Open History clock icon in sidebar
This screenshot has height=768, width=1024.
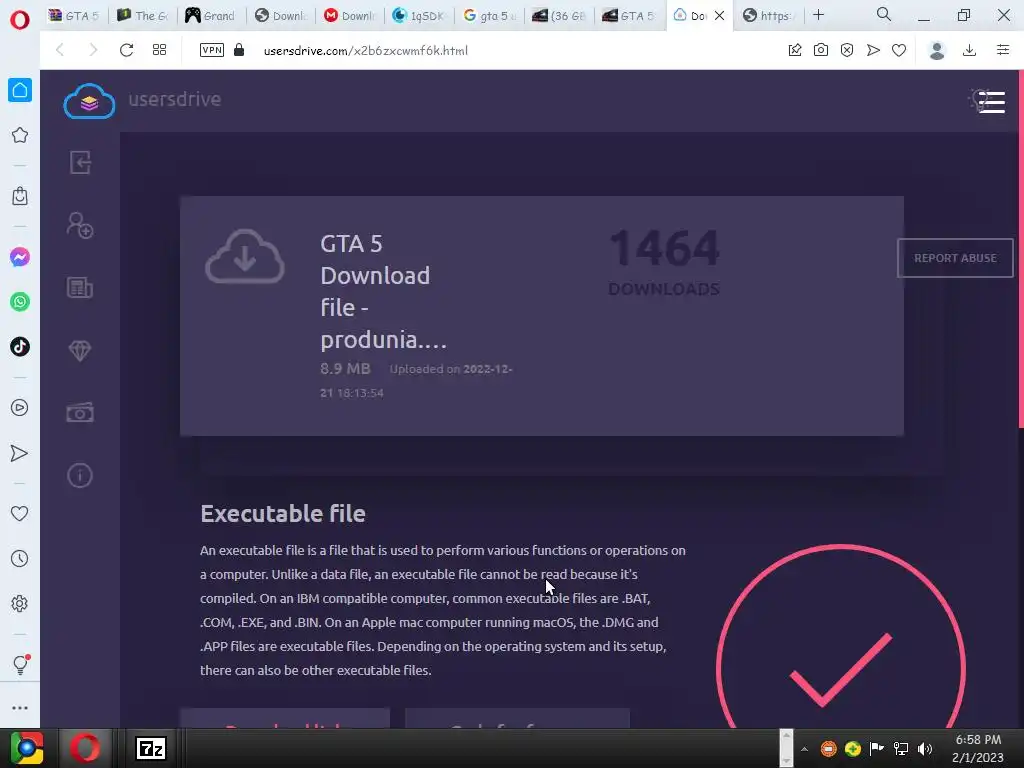tap(20, 559)
